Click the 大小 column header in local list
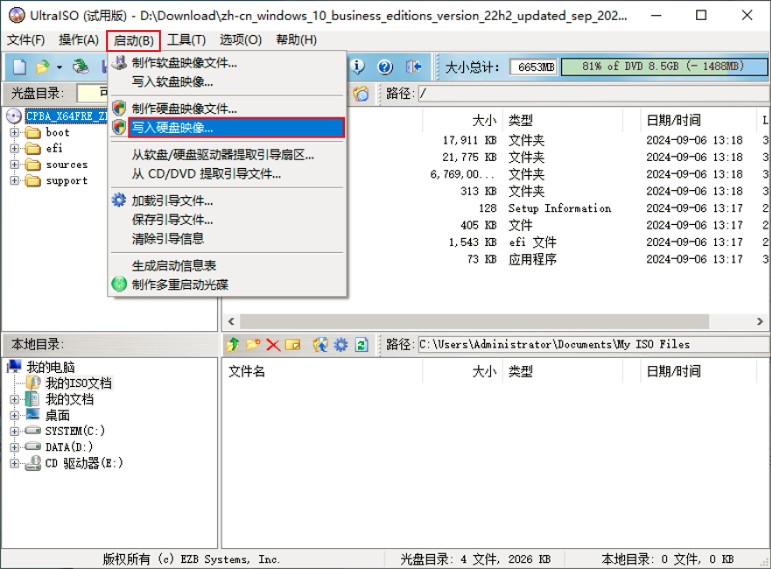The width and height of the screenshot is (771, 569). click(x=483, y=371)
